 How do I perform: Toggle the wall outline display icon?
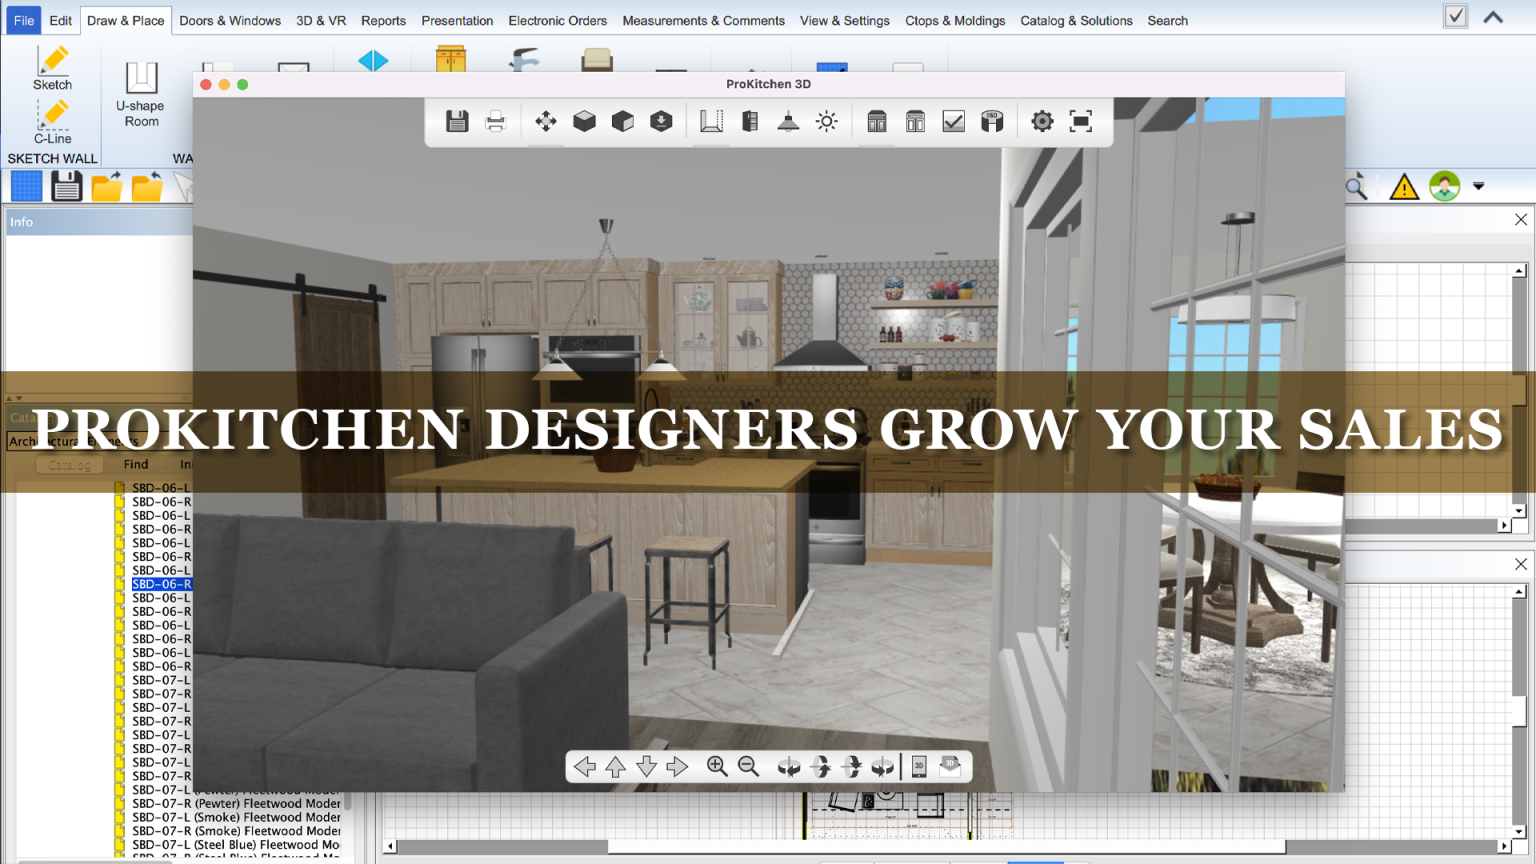point(711,121)
